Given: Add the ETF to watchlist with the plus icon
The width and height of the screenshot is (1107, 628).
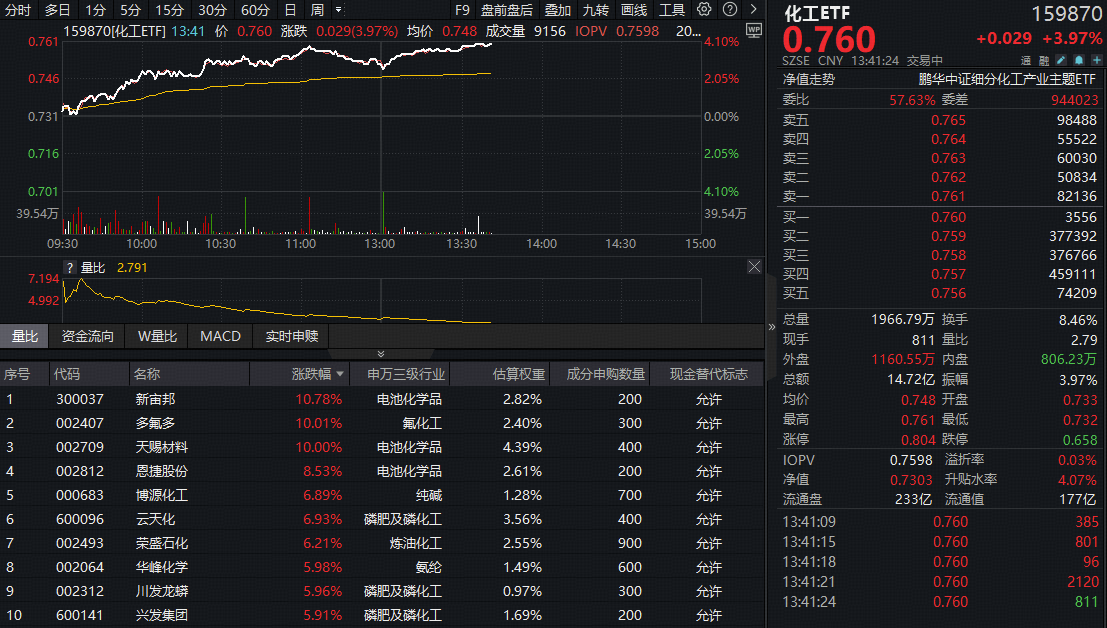Looking at the screenshot, I should [1096, 60].
